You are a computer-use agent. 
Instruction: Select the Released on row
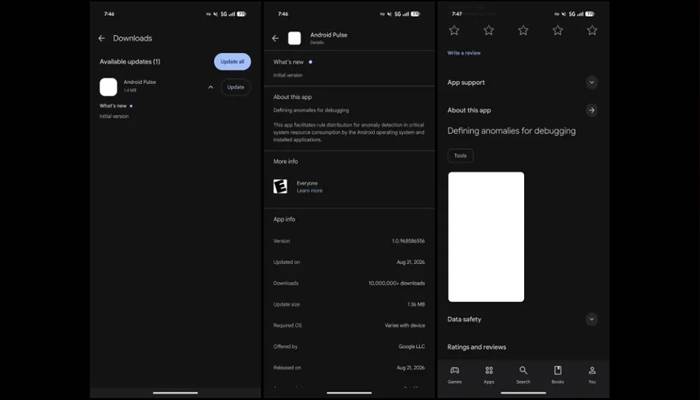click(x=349, y=368)
